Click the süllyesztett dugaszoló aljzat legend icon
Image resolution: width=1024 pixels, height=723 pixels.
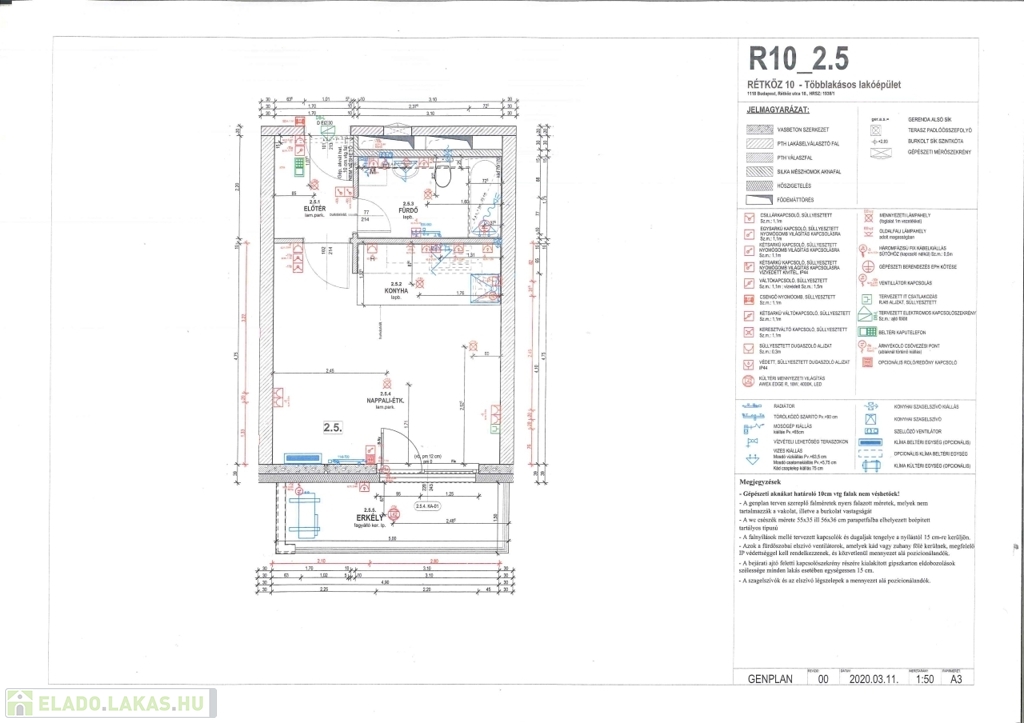pyautogui.click(x=750, y=347)
